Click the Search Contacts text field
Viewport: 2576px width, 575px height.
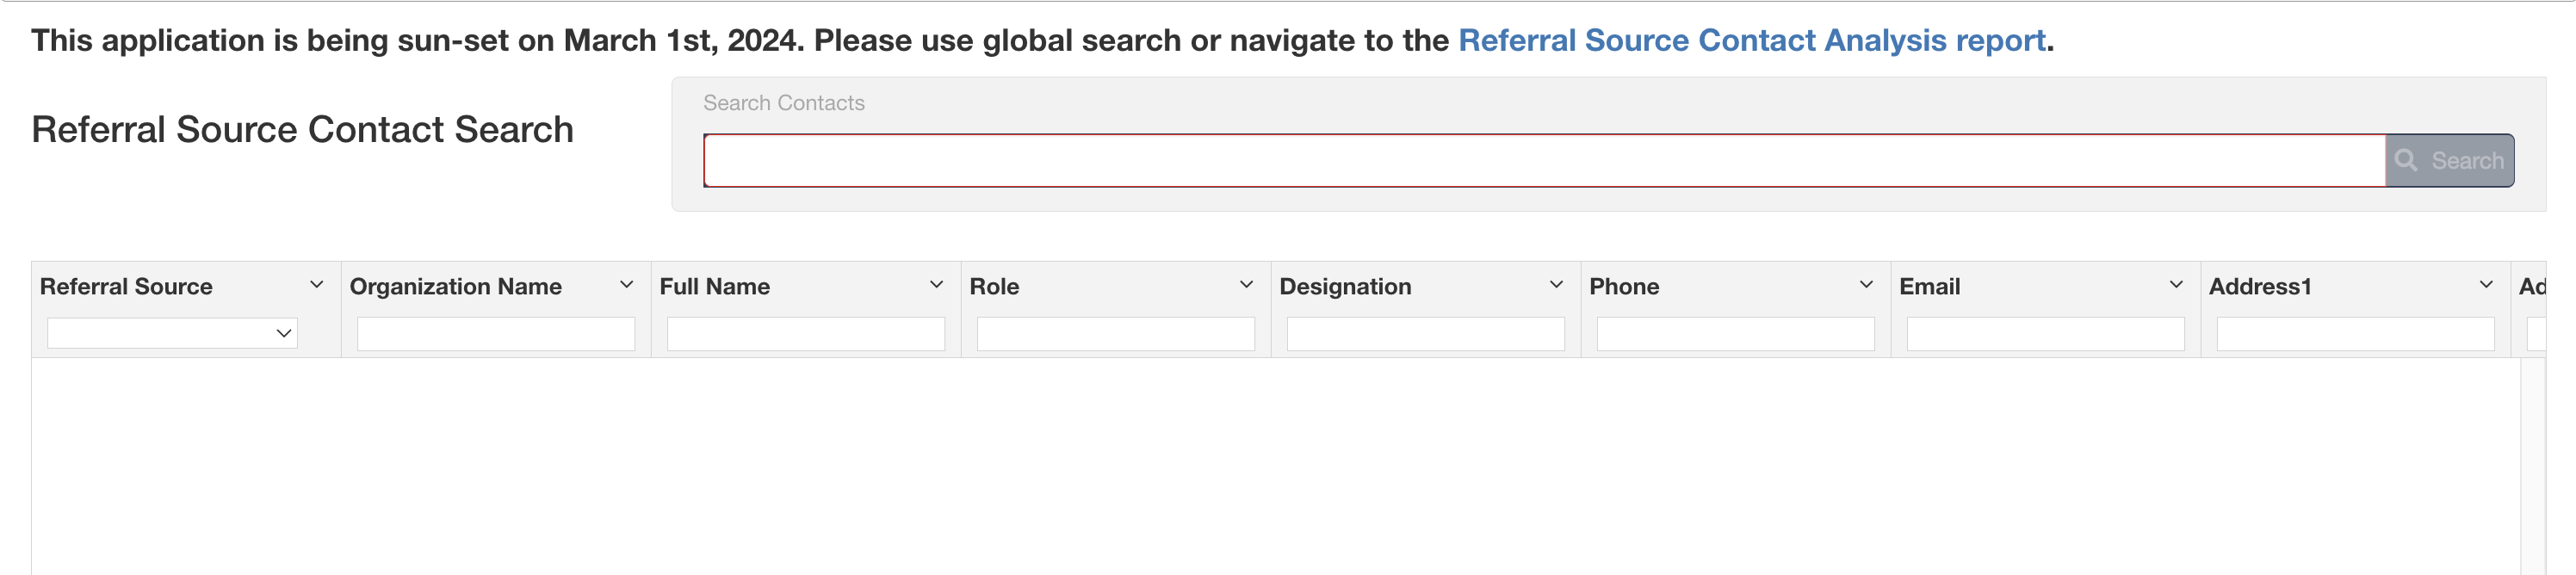[1543, 161]
